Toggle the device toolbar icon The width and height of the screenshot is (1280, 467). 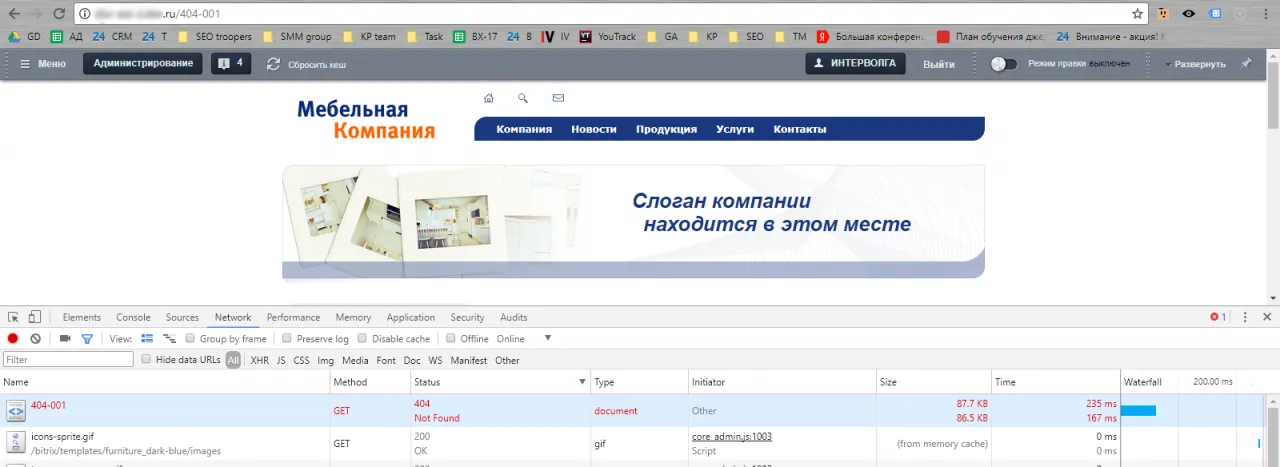point(34,317)
